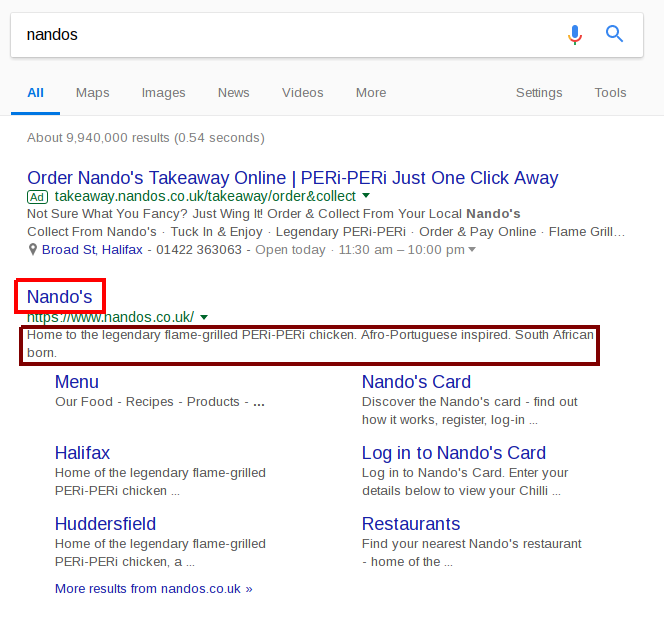Open the Restaurants sitelink

pyautogui.click(x=411, y=524)
